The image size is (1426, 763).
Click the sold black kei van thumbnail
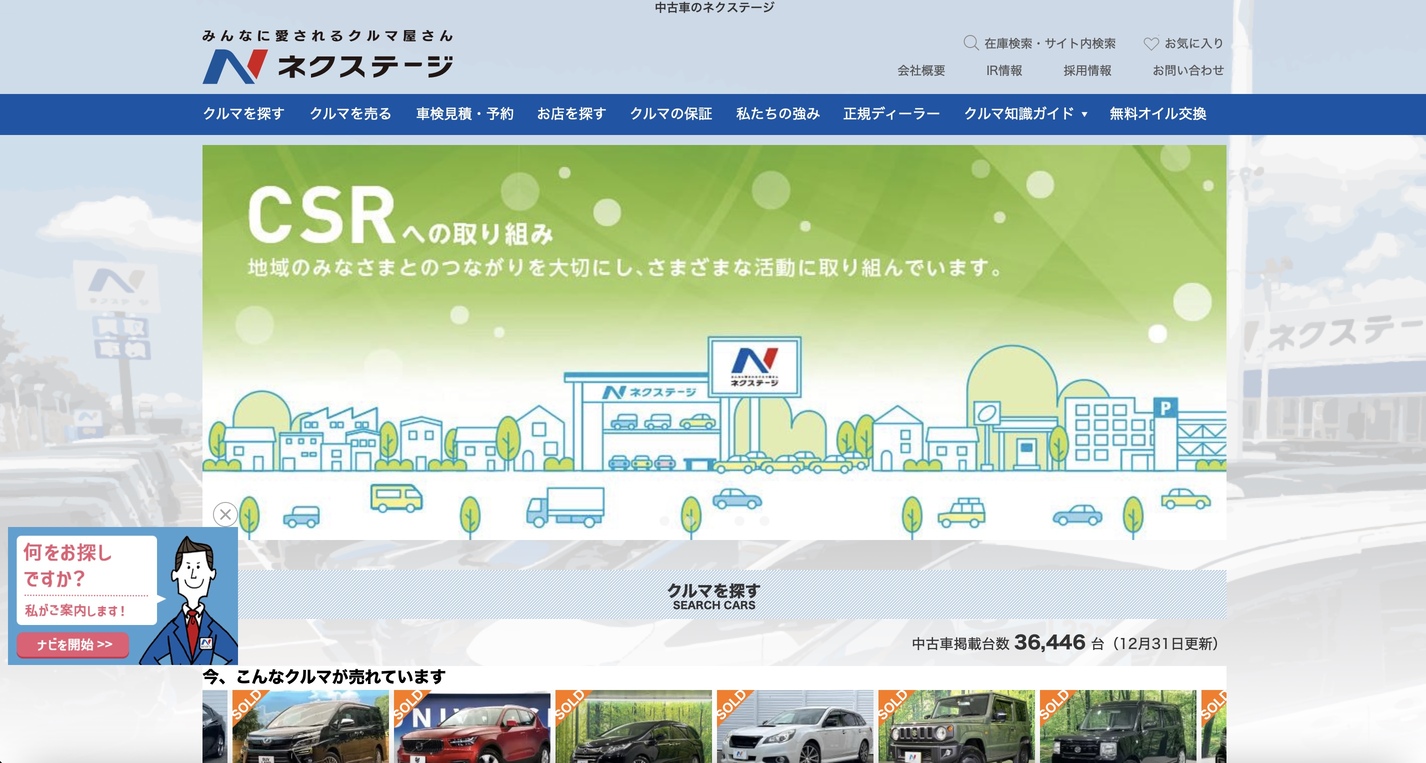coord(1118,727)
